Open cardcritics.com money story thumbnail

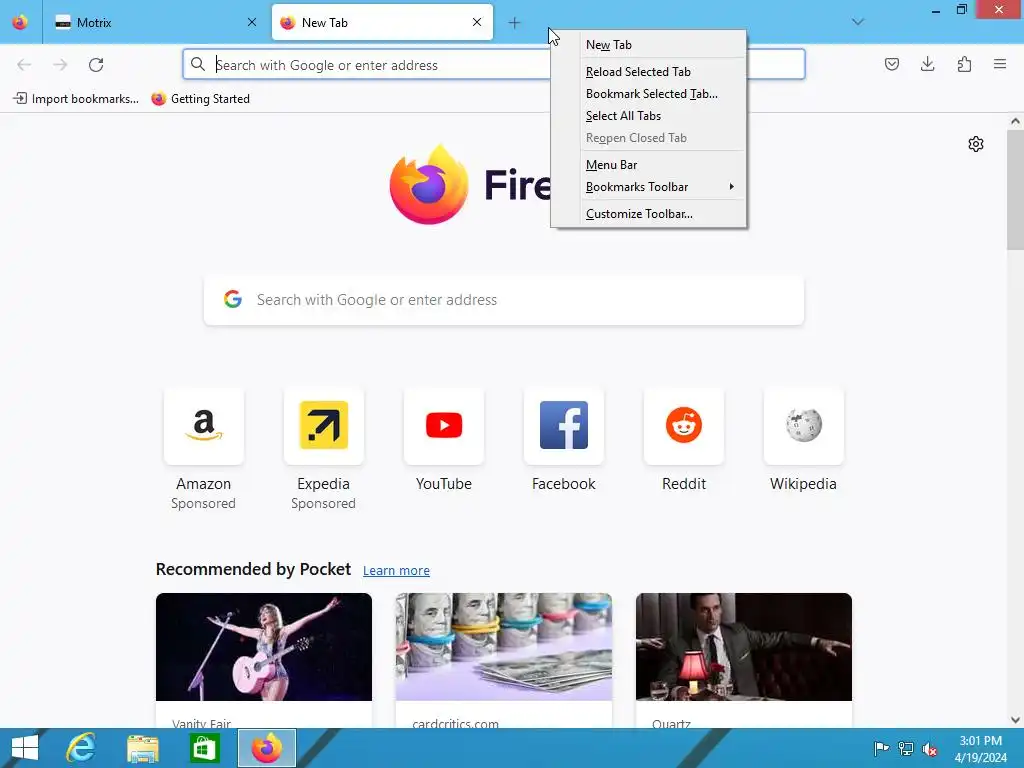pyautogui.click(x=504, y=647)
